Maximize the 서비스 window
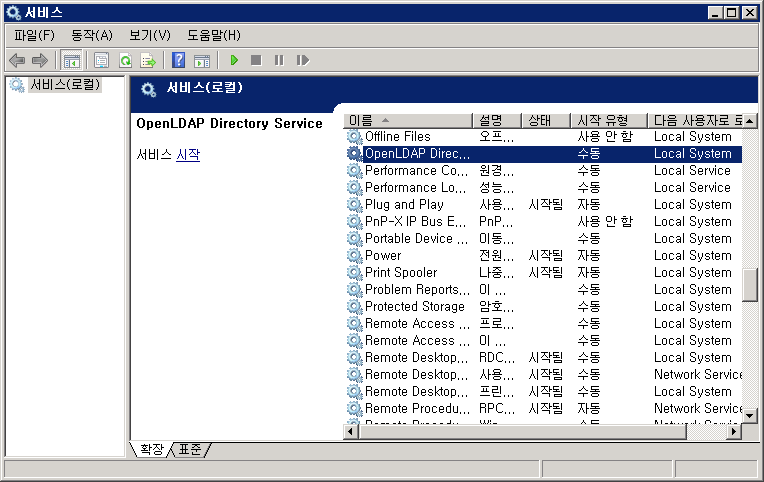 732,13
